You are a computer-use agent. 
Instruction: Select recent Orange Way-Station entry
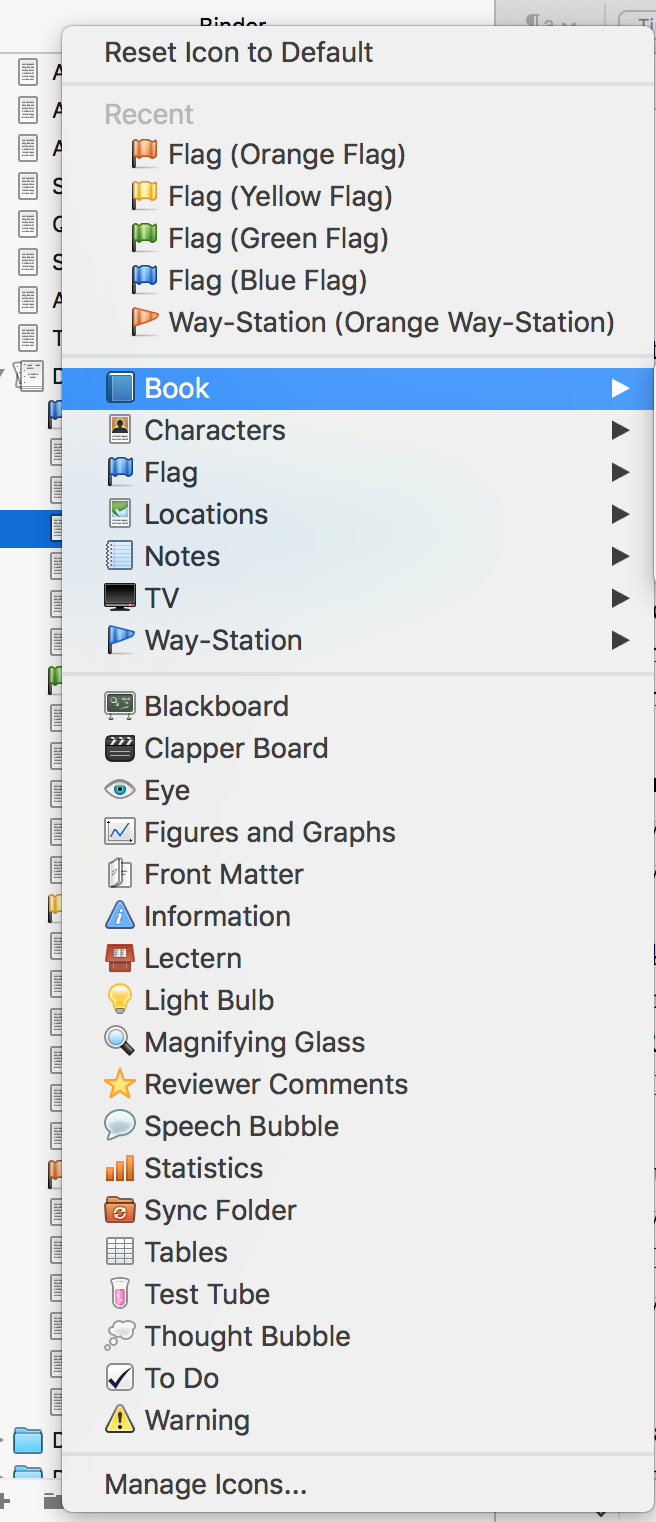pos(391,322)
